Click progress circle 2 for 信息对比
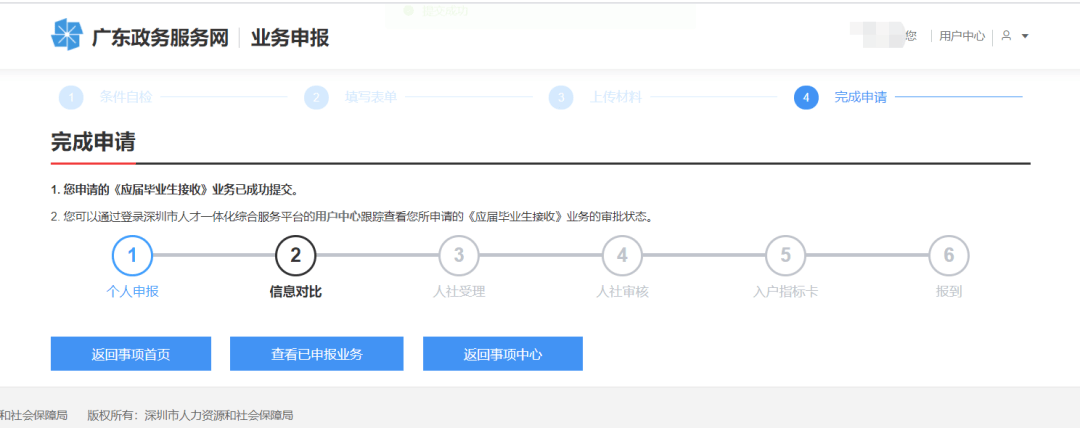Image resolution: width=1080 pixels, height=428 pixels. 295,255
